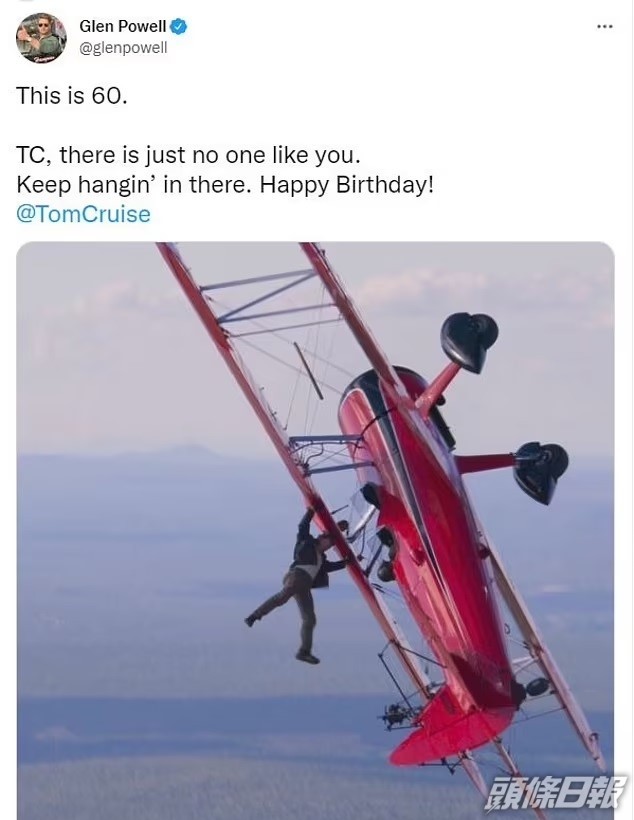
Task: Open the attached red biplane photo
Action: pyautogui.click(x=315, y=530)
